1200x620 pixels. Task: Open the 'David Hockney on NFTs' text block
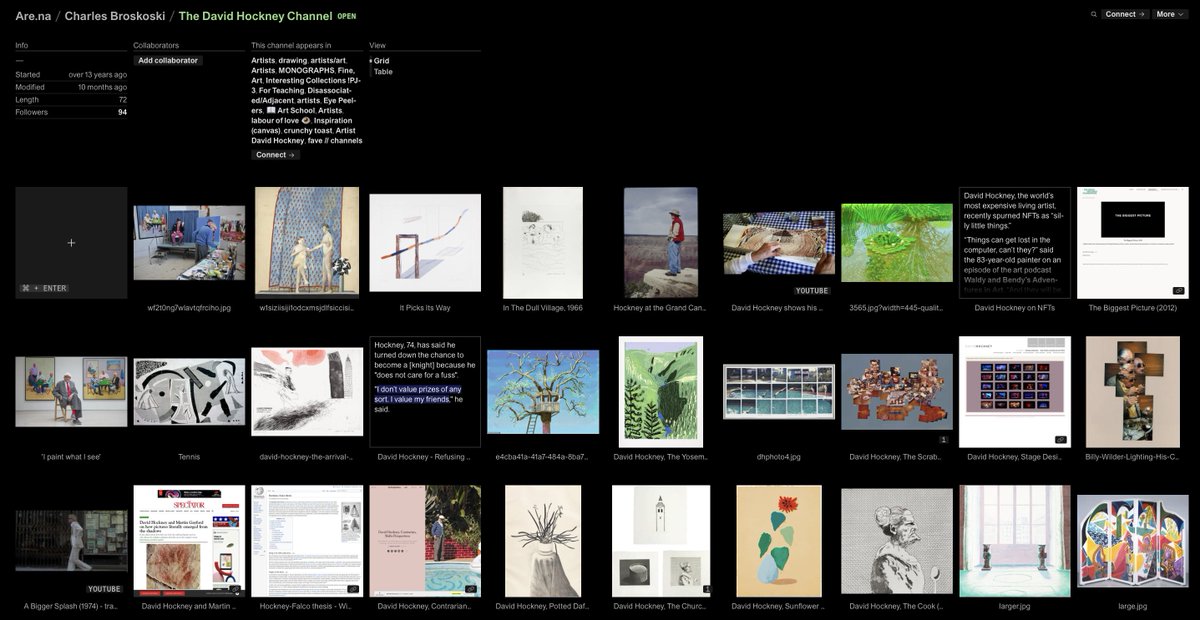click(1015, 243)
